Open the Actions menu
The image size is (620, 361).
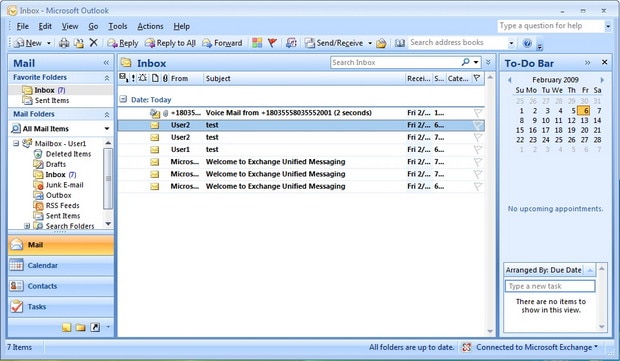[150, 26]
